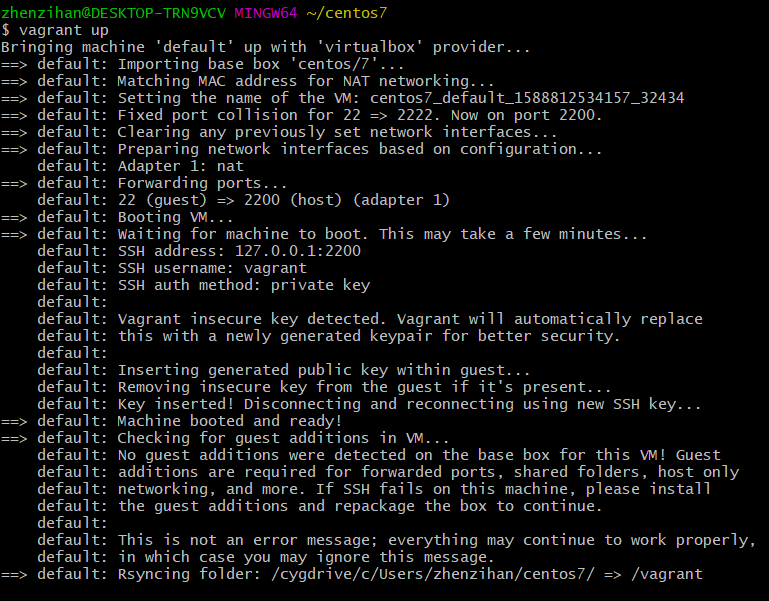Click the 'Checking for guest additions in VM' line
The height and width of the screenshot is (601, 769).
click(225, 438)
